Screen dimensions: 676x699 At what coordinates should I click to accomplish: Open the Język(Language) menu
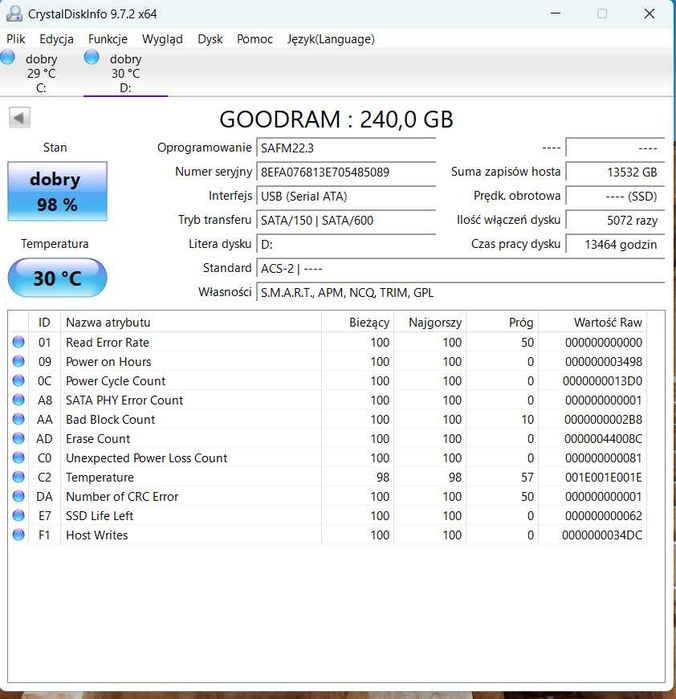(x=330, y=39)
